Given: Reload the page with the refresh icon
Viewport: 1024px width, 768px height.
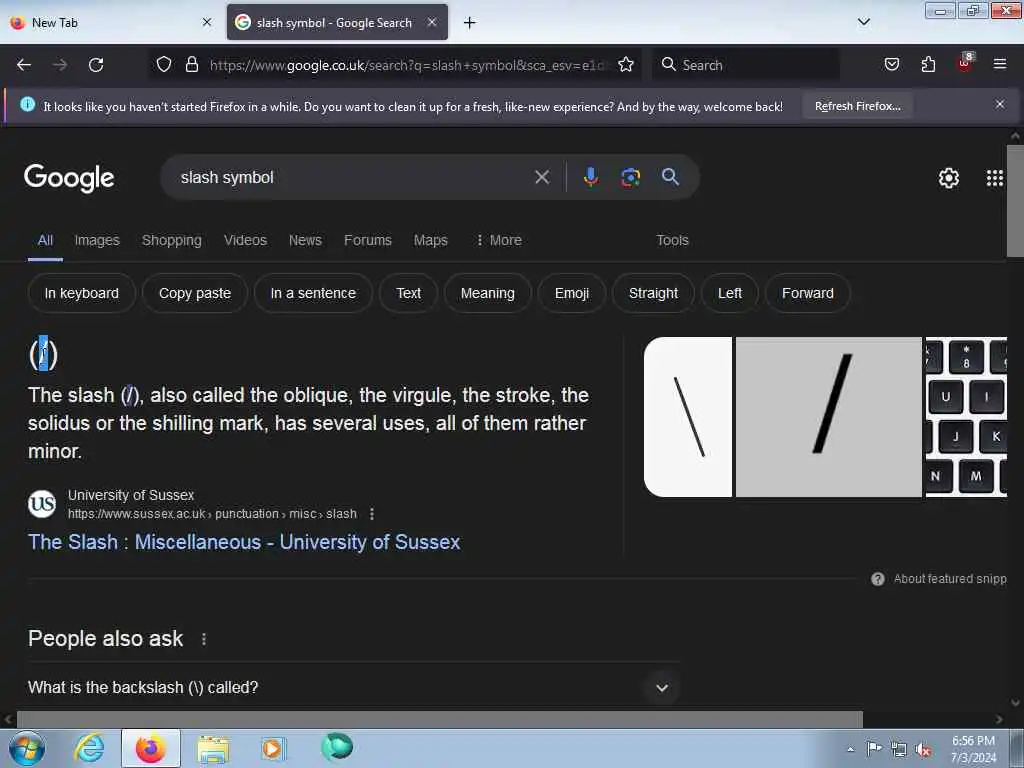Looking at the screenshot, I should [x=96, y=65].
